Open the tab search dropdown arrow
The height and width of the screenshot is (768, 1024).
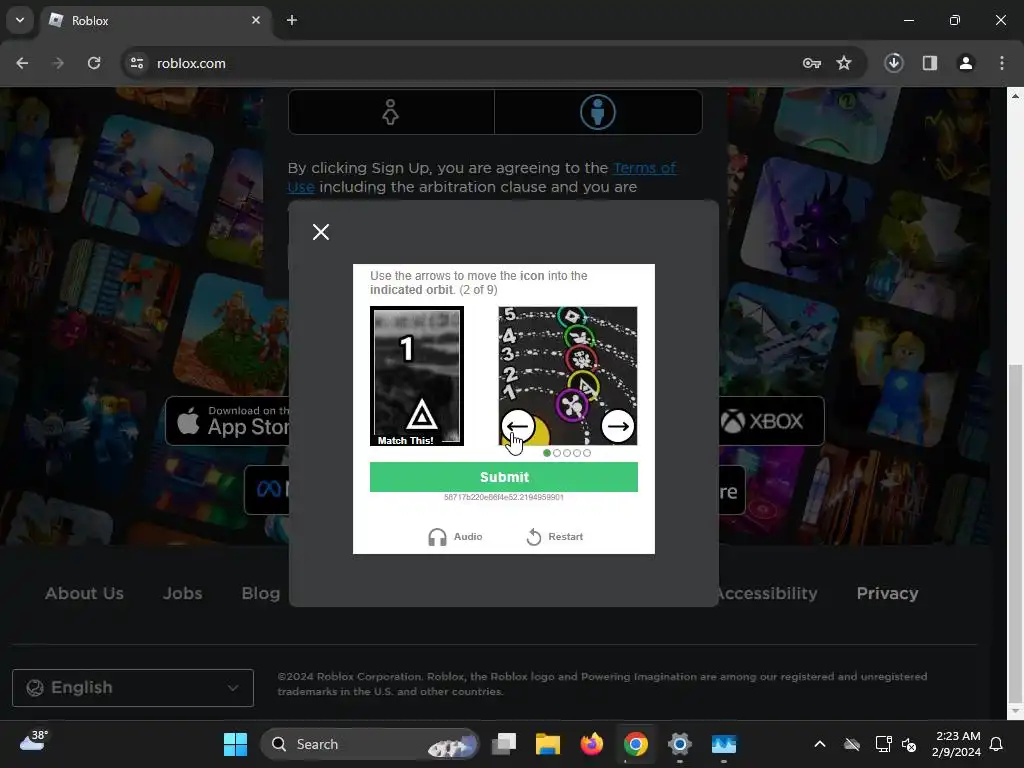click(x=20, y=20)
